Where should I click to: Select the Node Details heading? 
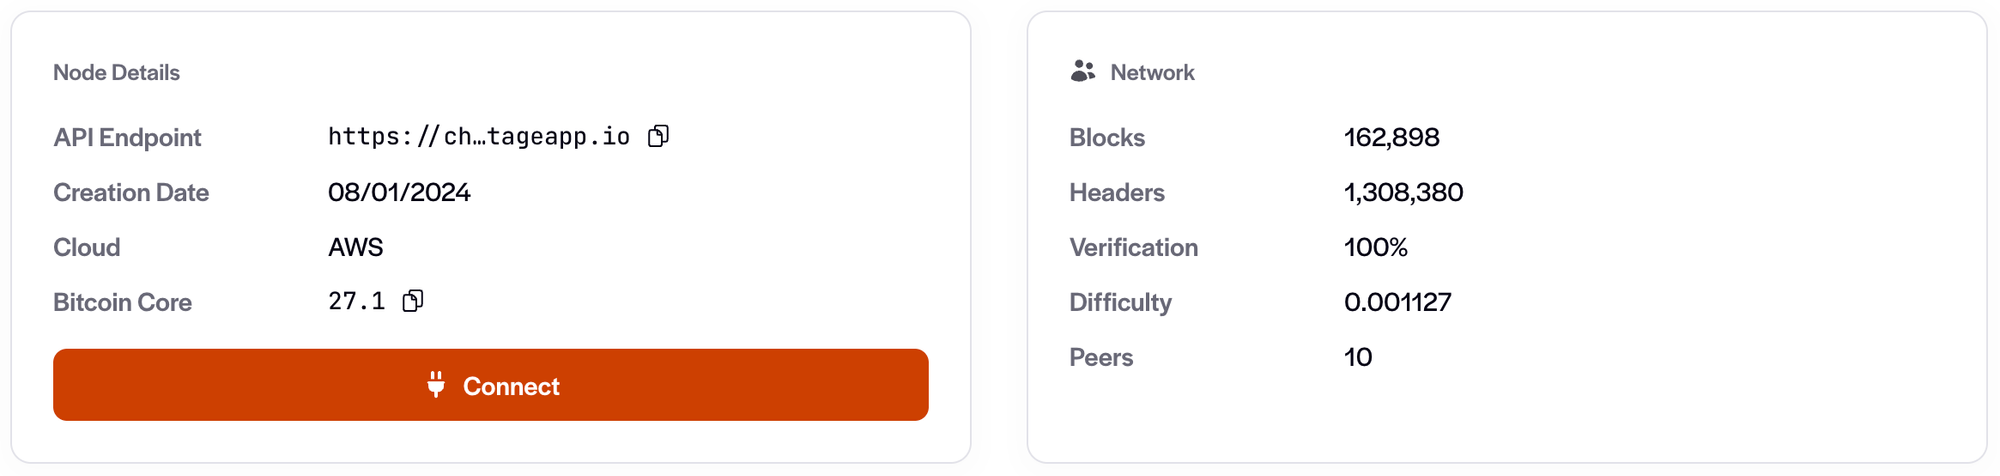(x=116, y=72)
